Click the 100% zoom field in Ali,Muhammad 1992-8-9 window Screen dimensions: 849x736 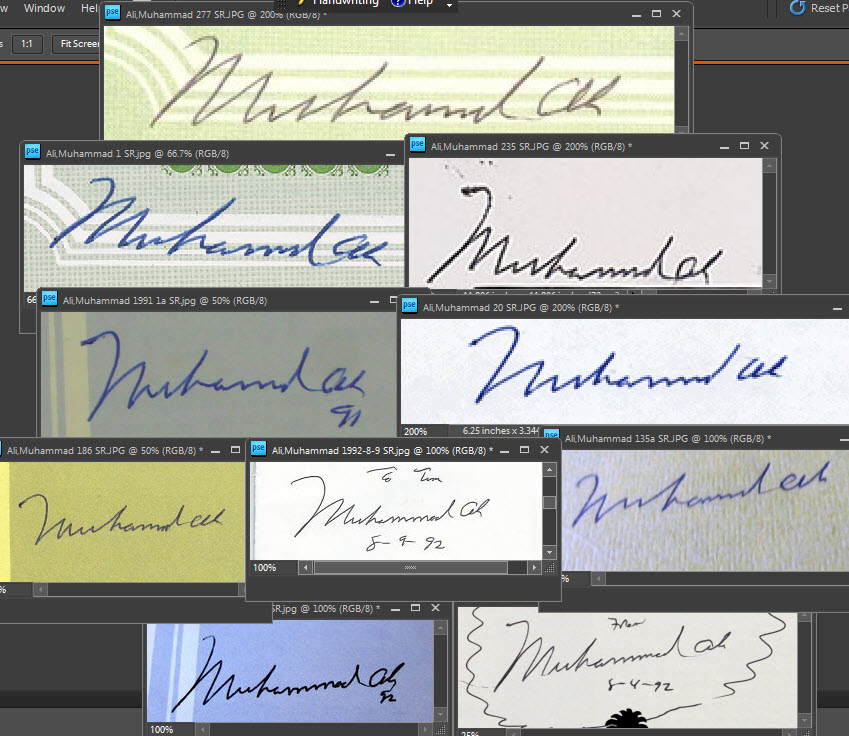click(265, 568)
